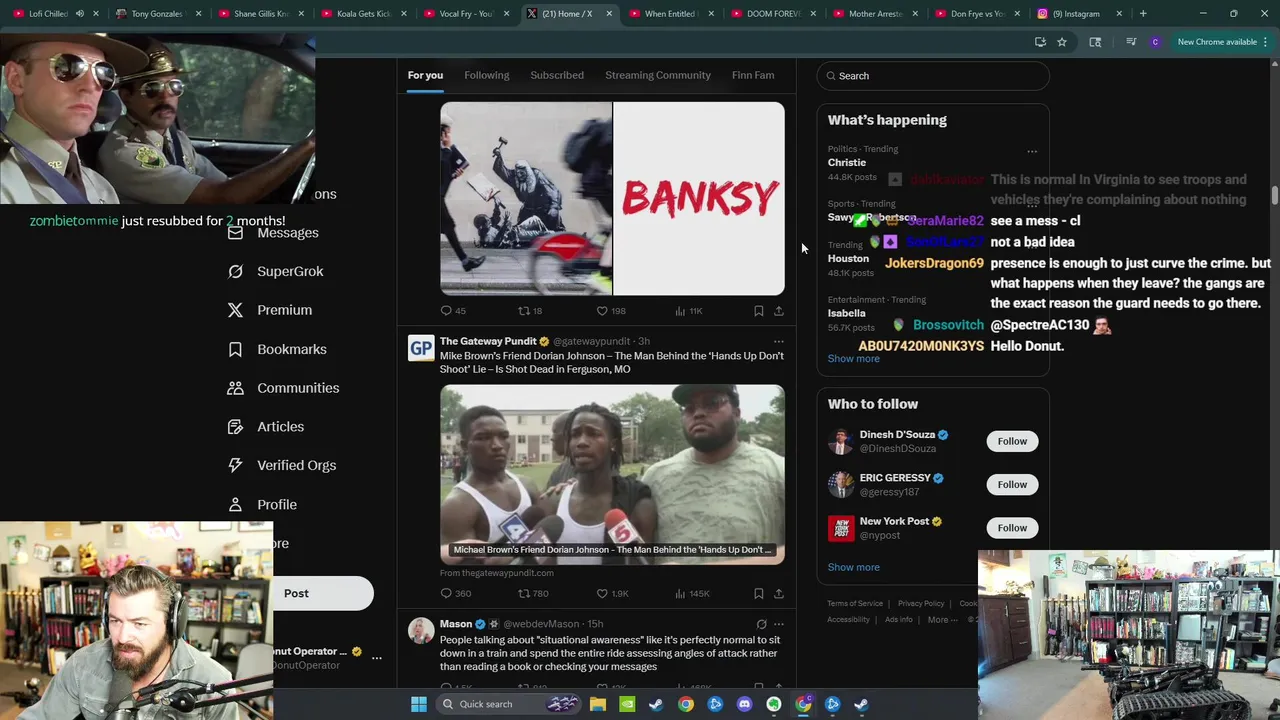Open the Streaming Community tab
This screenshot has height=720, width=1280.
658,75
